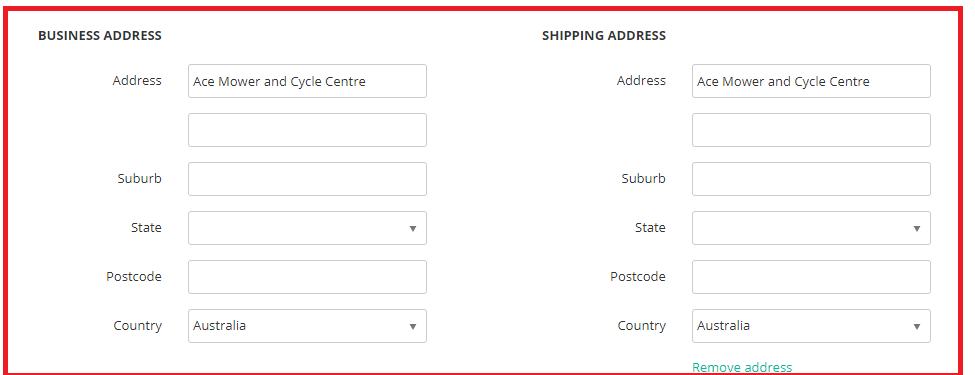Viewport: 975px width, 375px height.
Task: Expand the Shipping Address Country dropdown
Action: tap(811, 326)
